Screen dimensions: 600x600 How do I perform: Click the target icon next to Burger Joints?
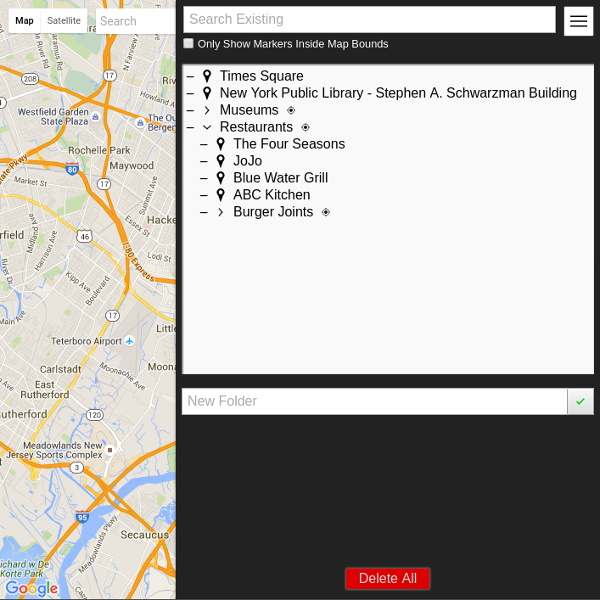326,212
